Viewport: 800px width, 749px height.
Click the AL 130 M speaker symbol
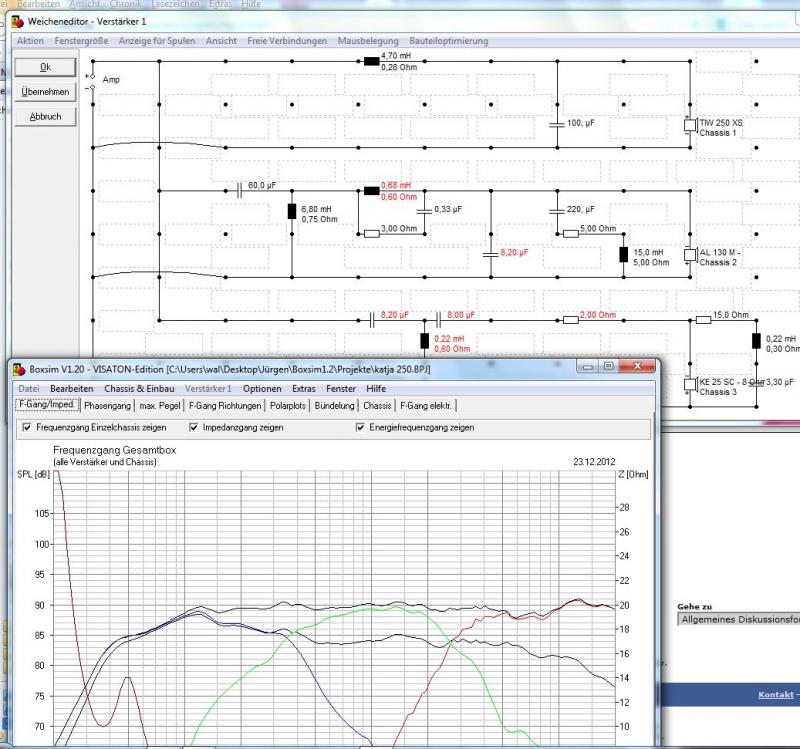pos(690,255)
